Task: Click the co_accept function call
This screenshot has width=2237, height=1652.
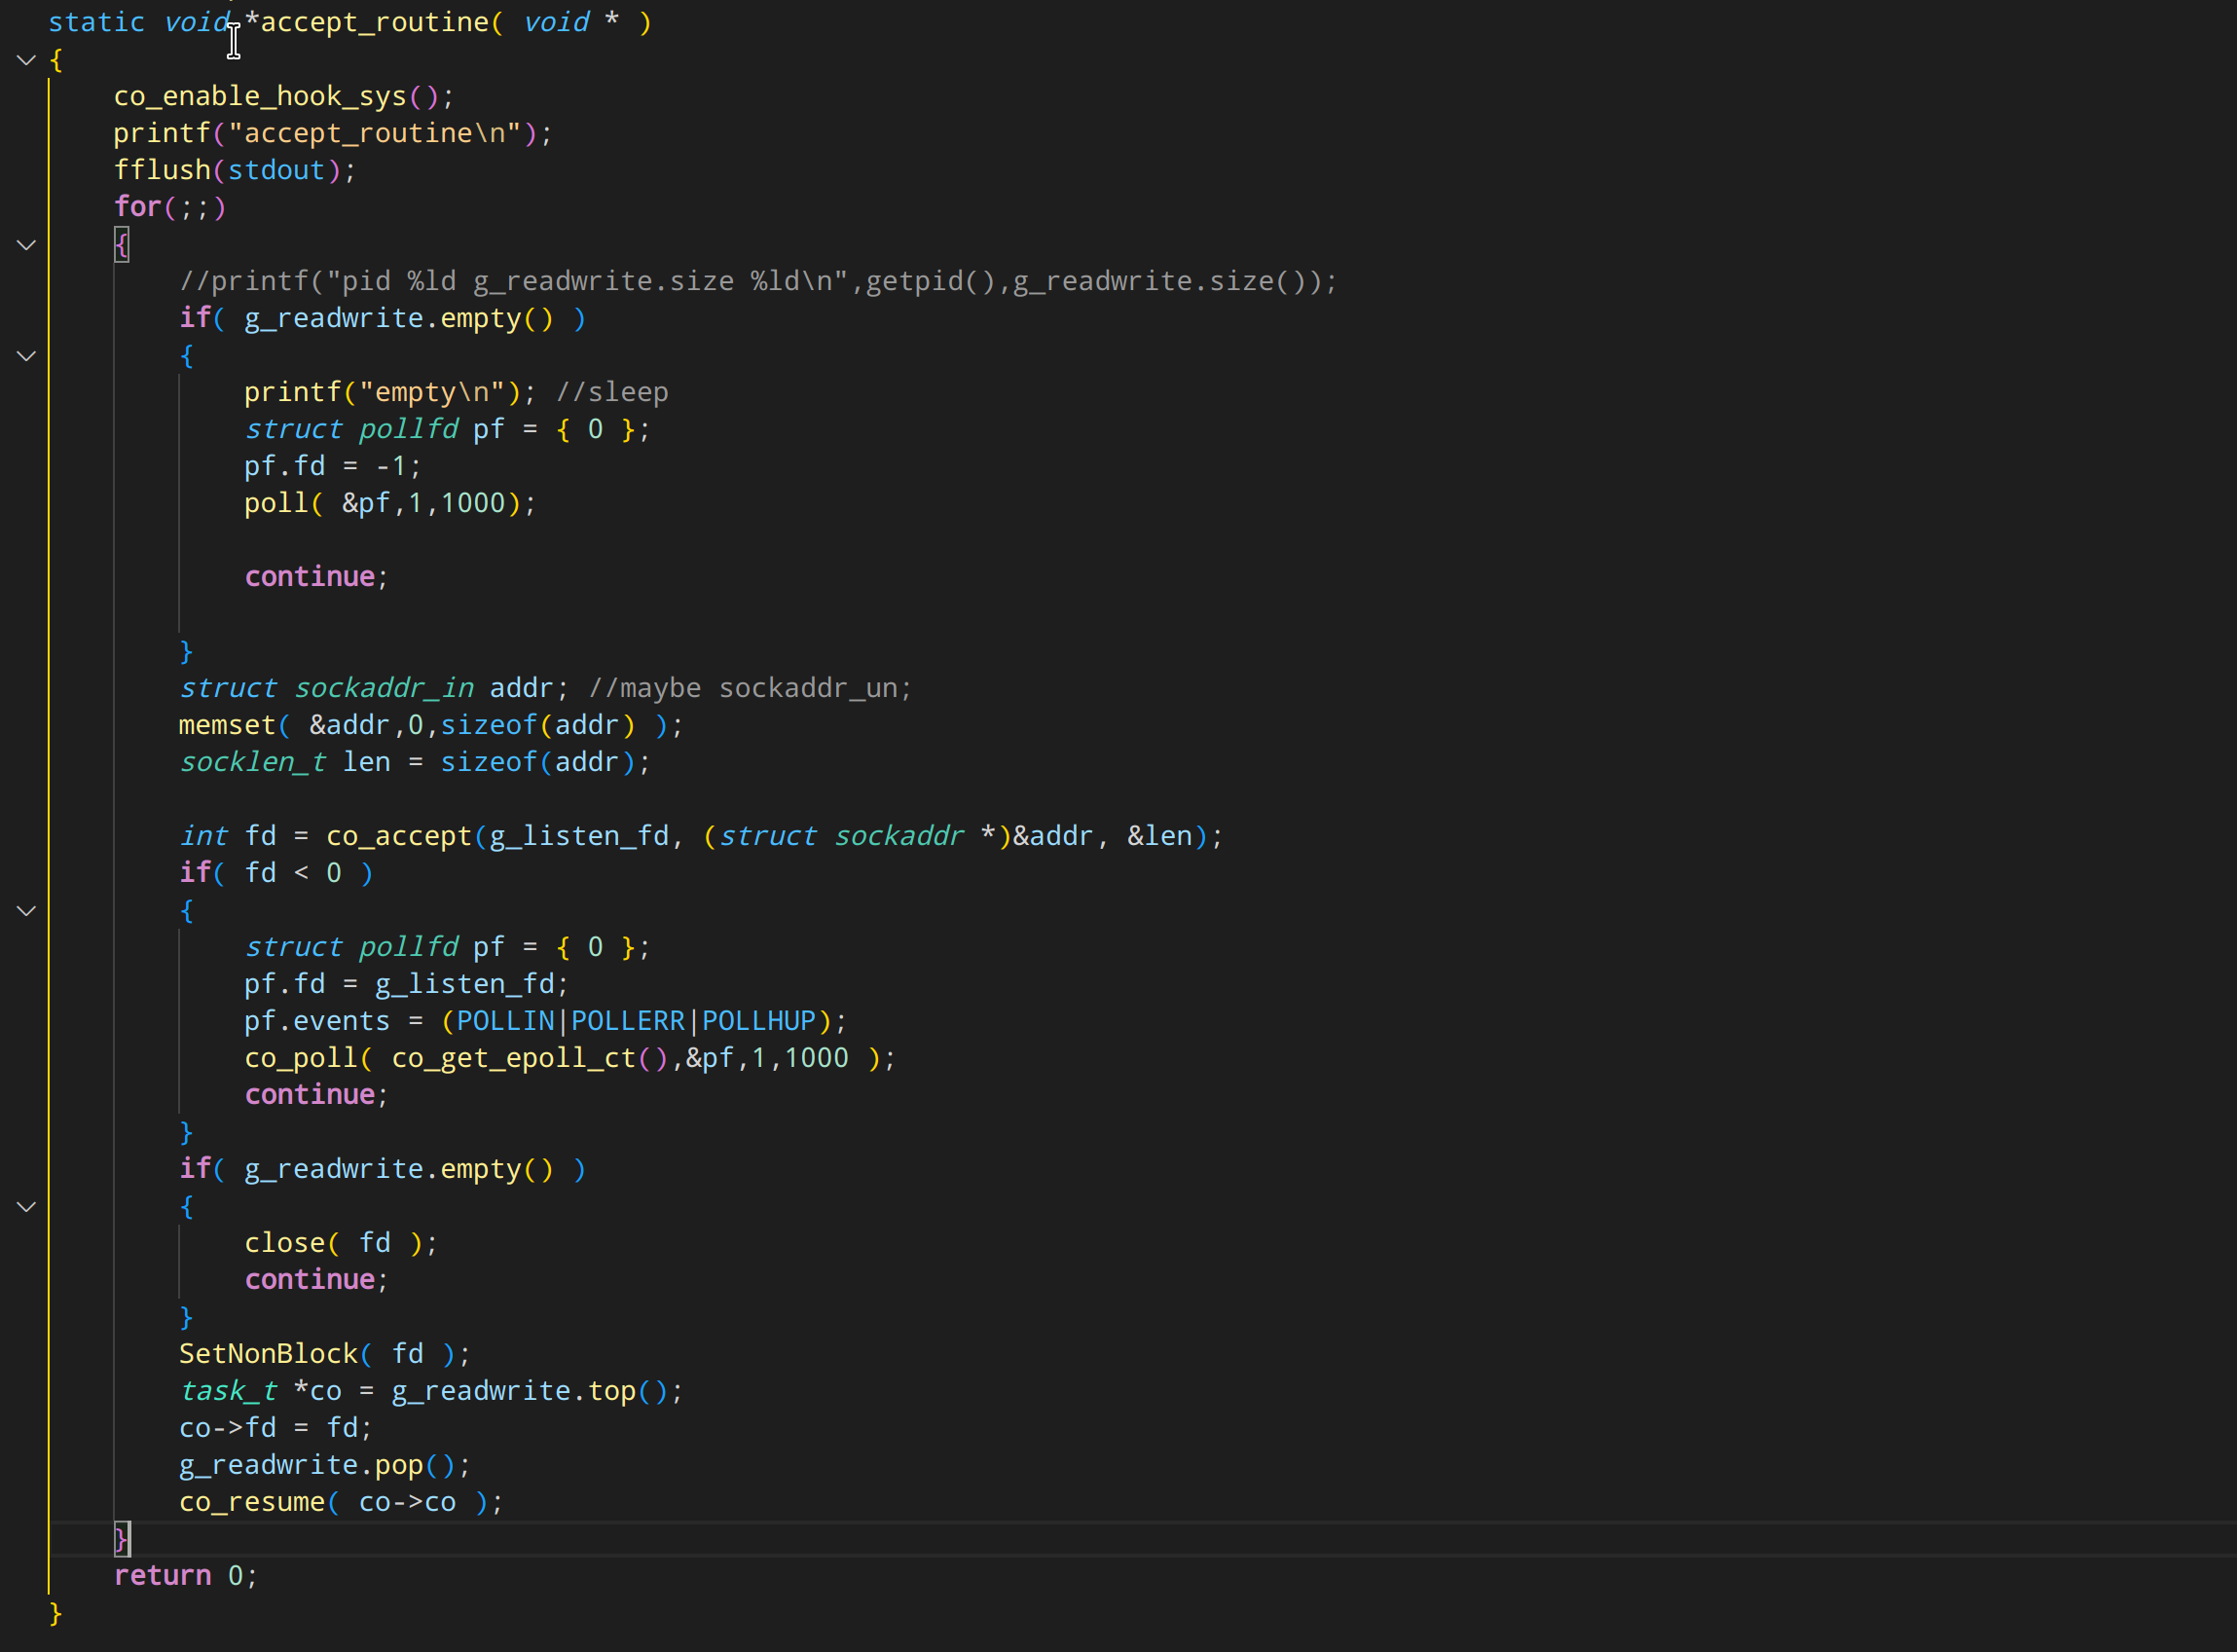Action: coord(399,836)
